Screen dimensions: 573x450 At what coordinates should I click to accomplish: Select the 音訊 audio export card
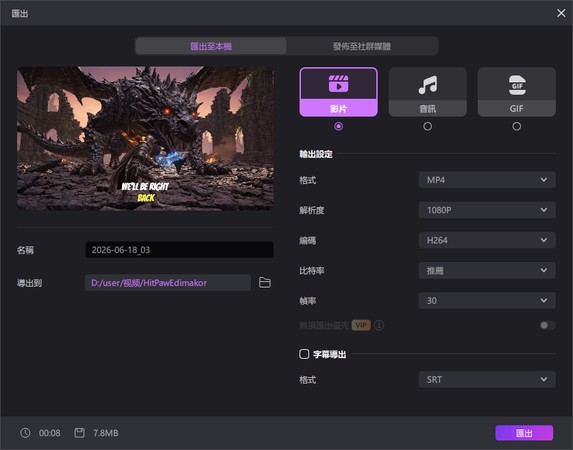tap(427, 92)
